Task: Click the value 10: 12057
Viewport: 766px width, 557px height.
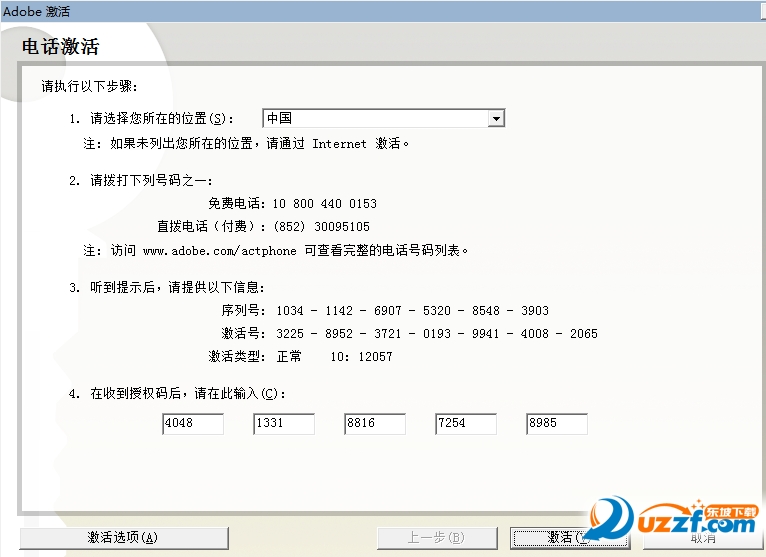Action: pyautogui.click(x=361, y=357)
